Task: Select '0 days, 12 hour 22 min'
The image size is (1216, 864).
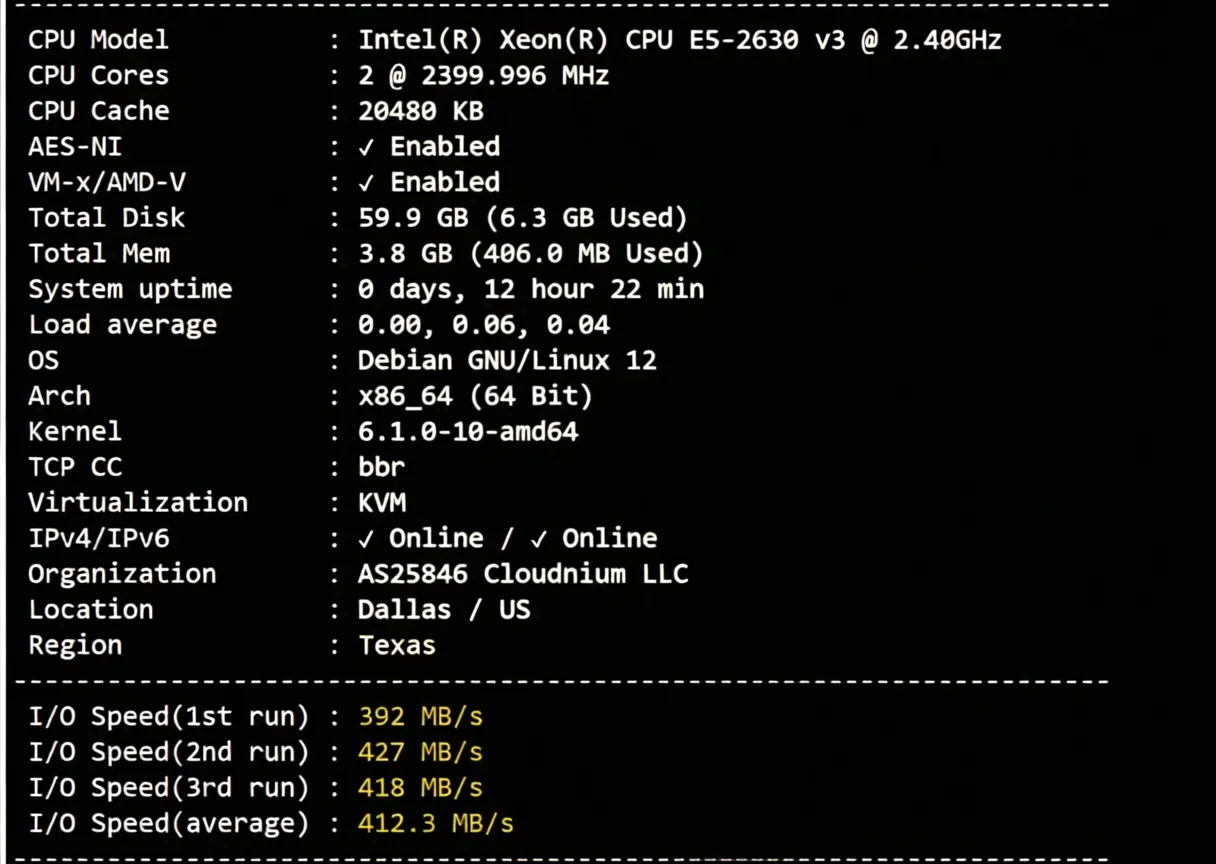Action: tap(531, 290)
